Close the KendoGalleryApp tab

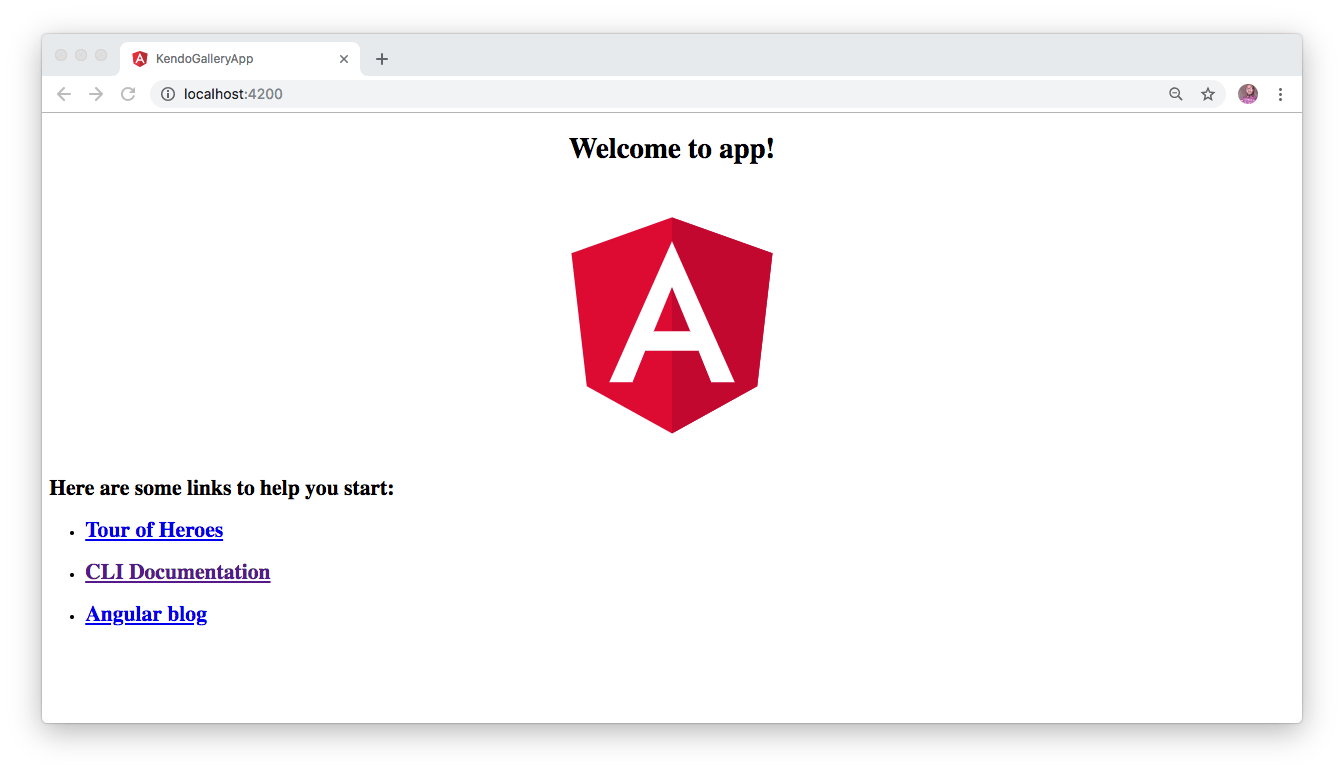click(x=344, y=59)
